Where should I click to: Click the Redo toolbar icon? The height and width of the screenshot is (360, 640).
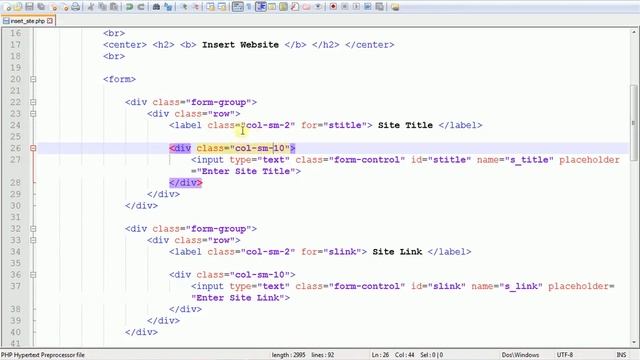click(140, 7)
